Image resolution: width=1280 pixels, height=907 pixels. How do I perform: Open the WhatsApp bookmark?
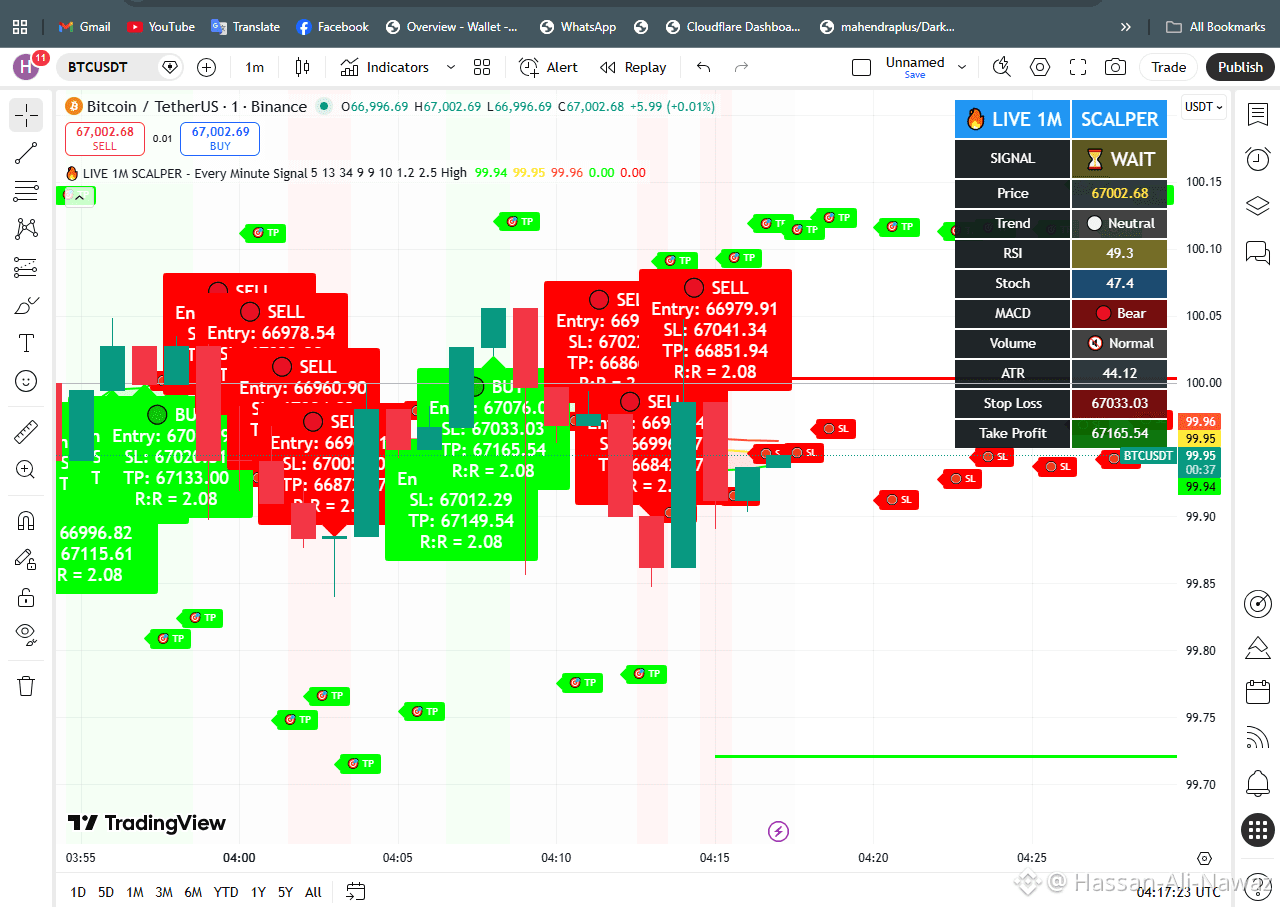click(x=577, y=27)
